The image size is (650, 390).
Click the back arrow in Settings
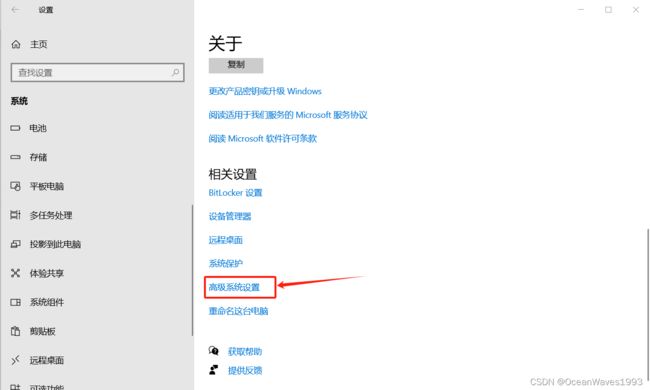click(x=15, y=10)
